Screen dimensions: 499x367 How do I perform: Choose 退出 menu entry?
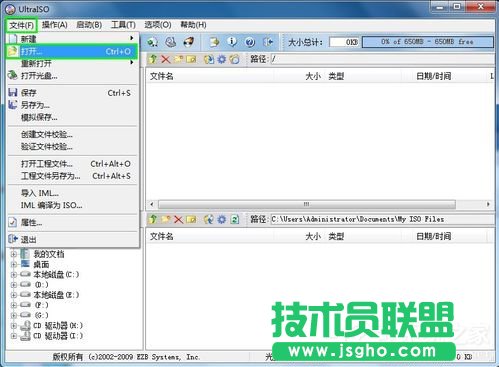coord(72,240)
